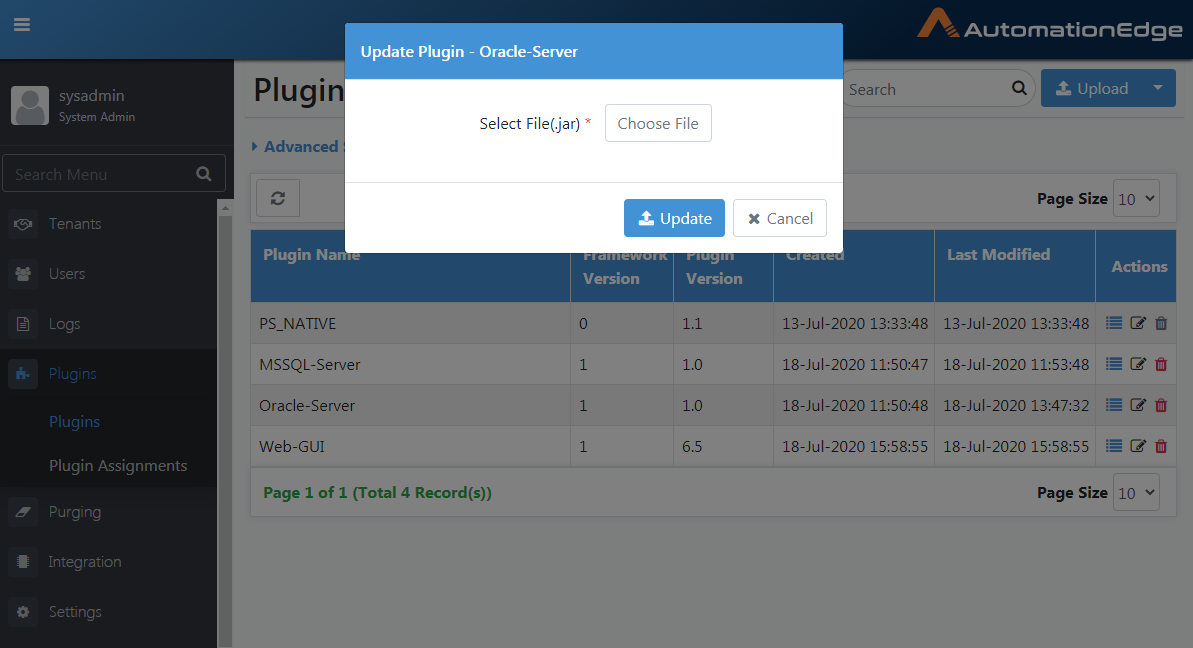Click MSSQL-Server last modified 18-Jul-2020 11:53:48
Viewport: 1193px width, 648px height.
[1016, 364]
